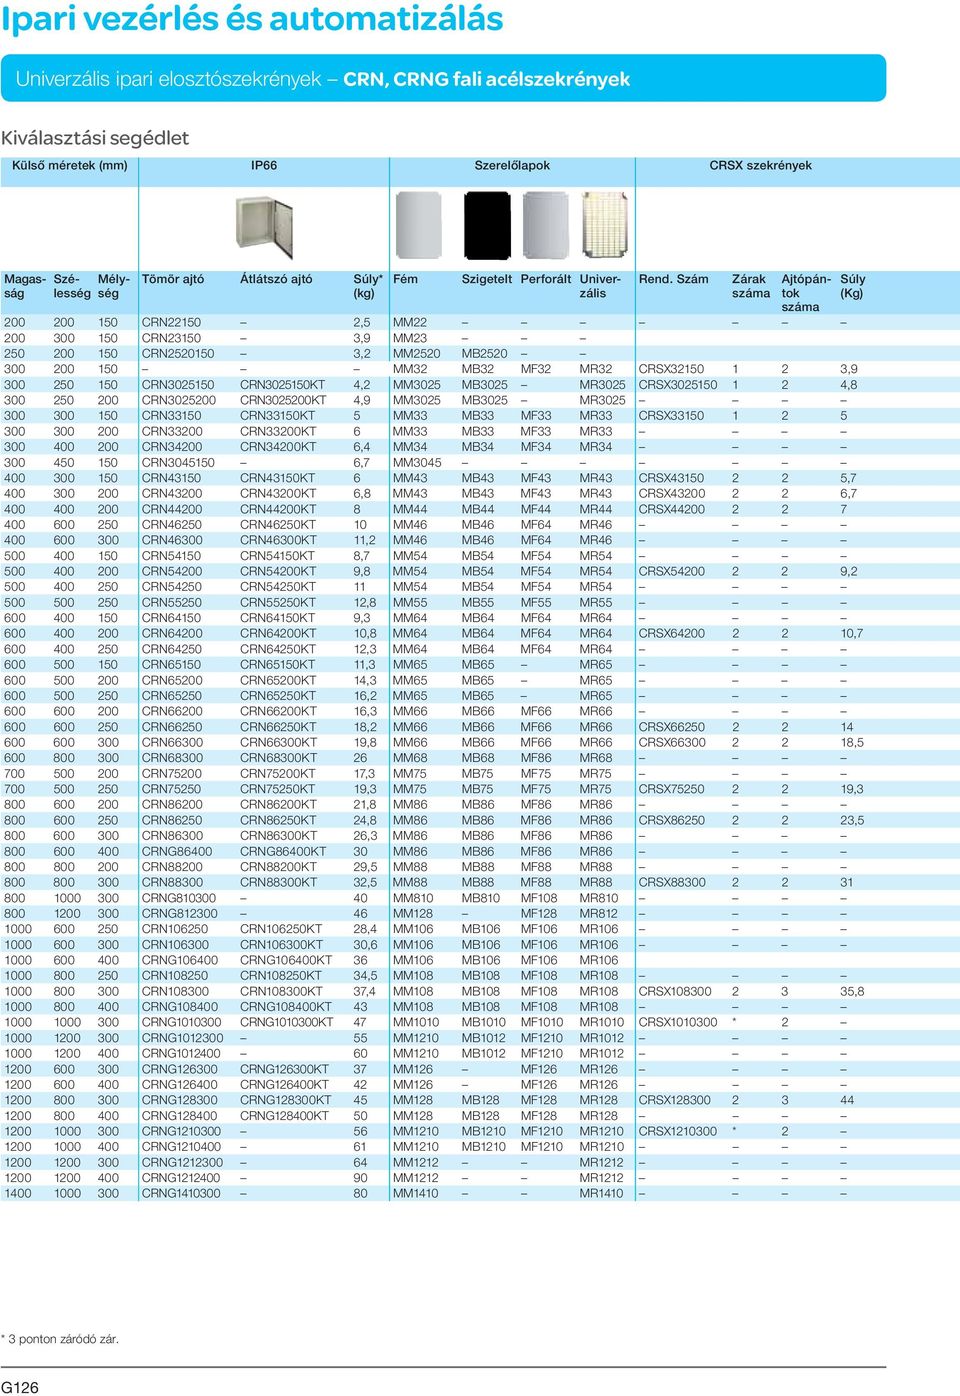Viewport: 960px width, 1396px height.
Task: Click the cell 'CRSX43150'
Action: [671, 478]
